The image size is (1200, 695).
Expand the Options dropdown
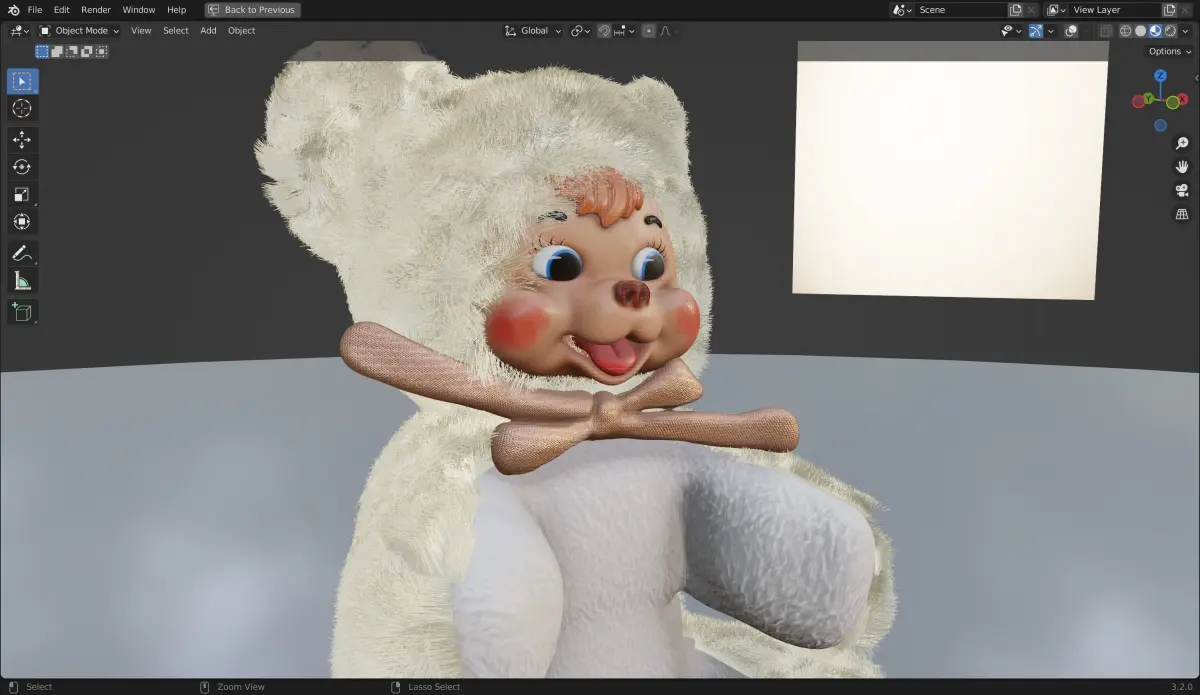click(1170, 51)
